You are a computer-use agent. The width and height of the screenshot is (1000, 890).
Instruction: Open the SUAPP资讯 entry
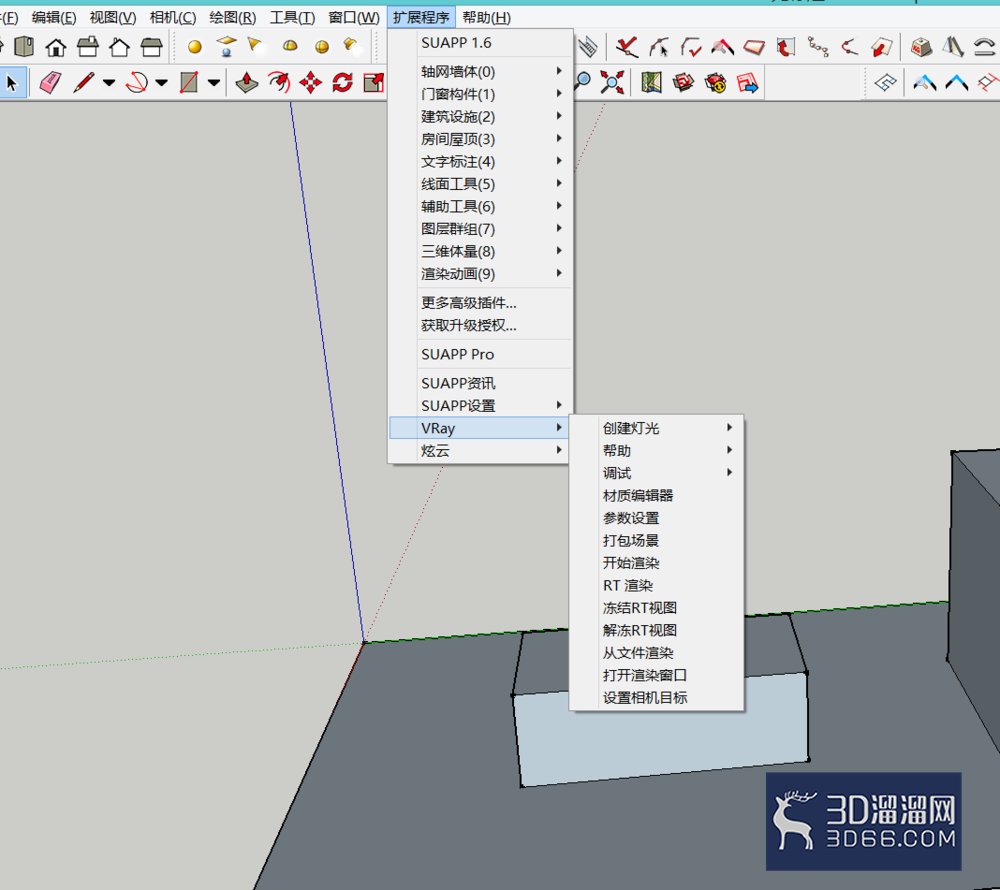pyautogui.click(x=480, y=383)
